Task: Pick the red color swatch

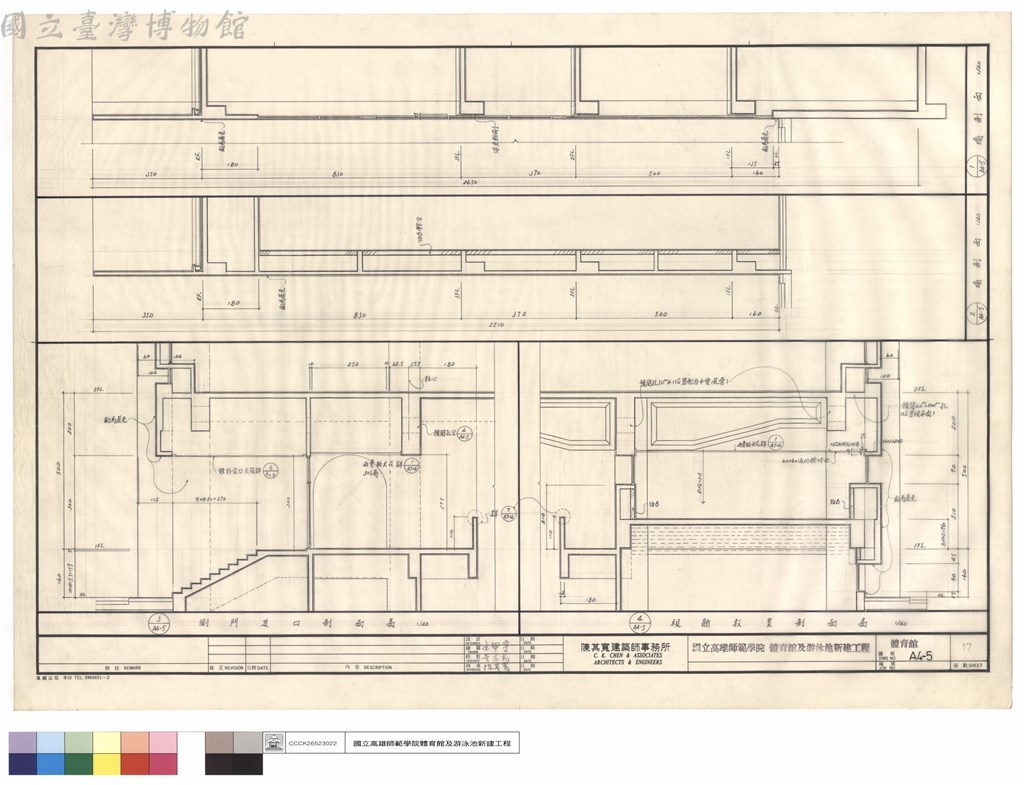Action: pyautogui.click(x=135, y=764)
